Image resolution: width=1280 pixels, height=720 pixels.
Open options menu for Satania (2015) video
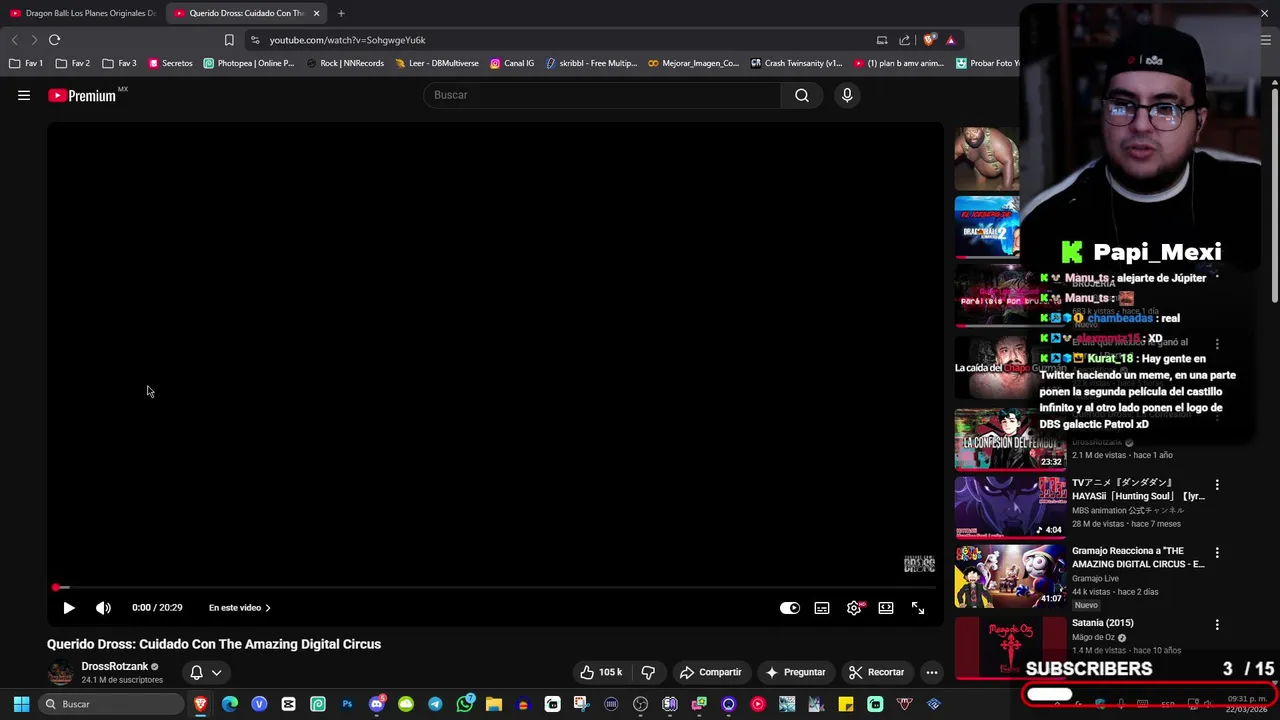coord(1217,625)
